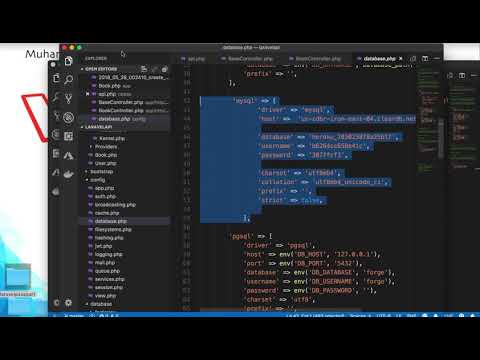Click the line and column indicator in status bar
480x360 pixels.
[315, 315]
